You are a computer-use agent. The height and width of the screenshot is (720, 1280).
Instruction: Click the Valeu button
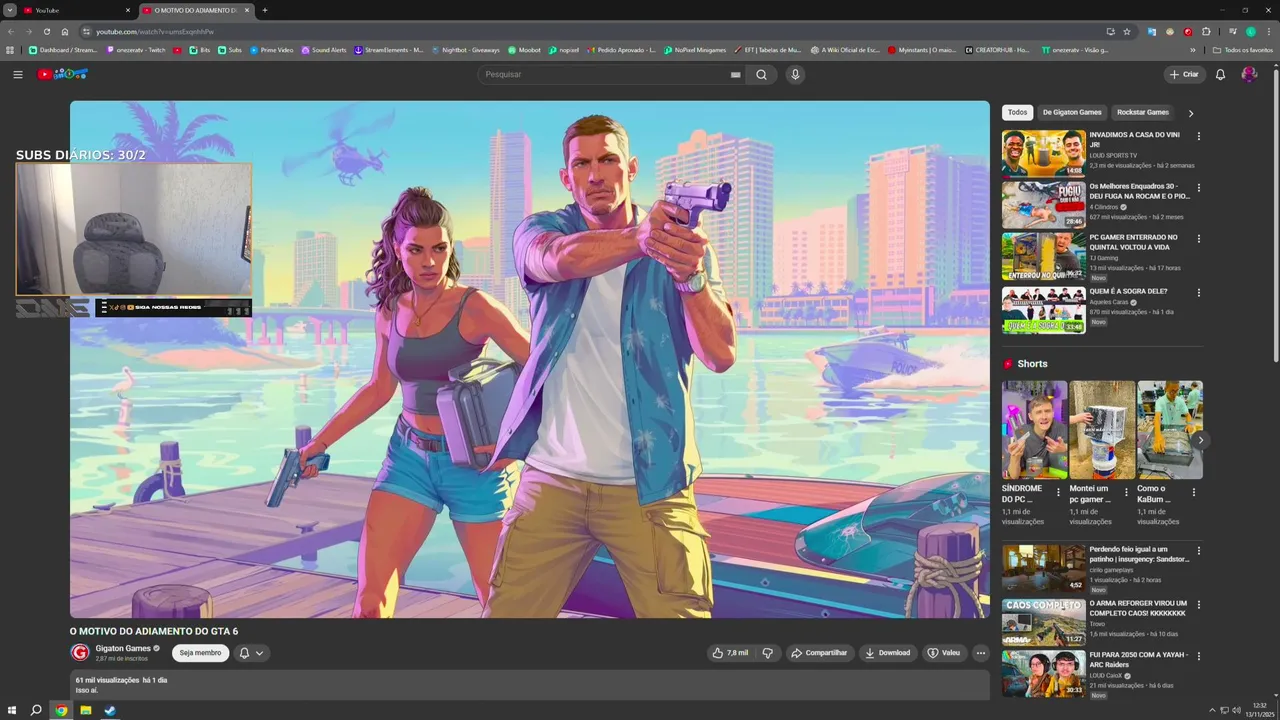point(944,653)
